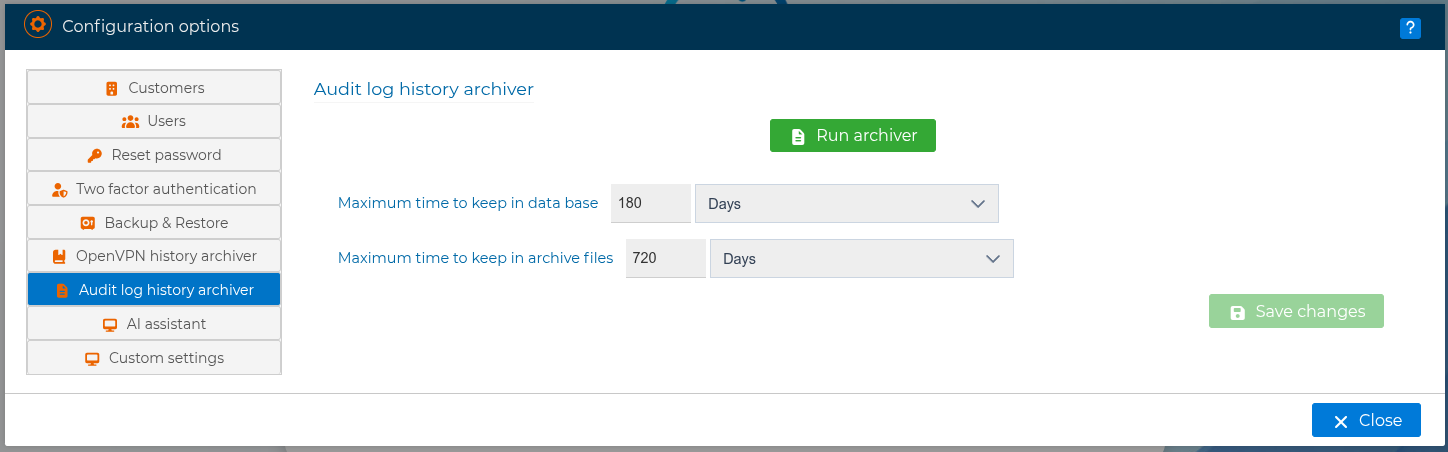Click the Users group icon
The height and width of the screenshot is (452, 1448).
(130, 121)
